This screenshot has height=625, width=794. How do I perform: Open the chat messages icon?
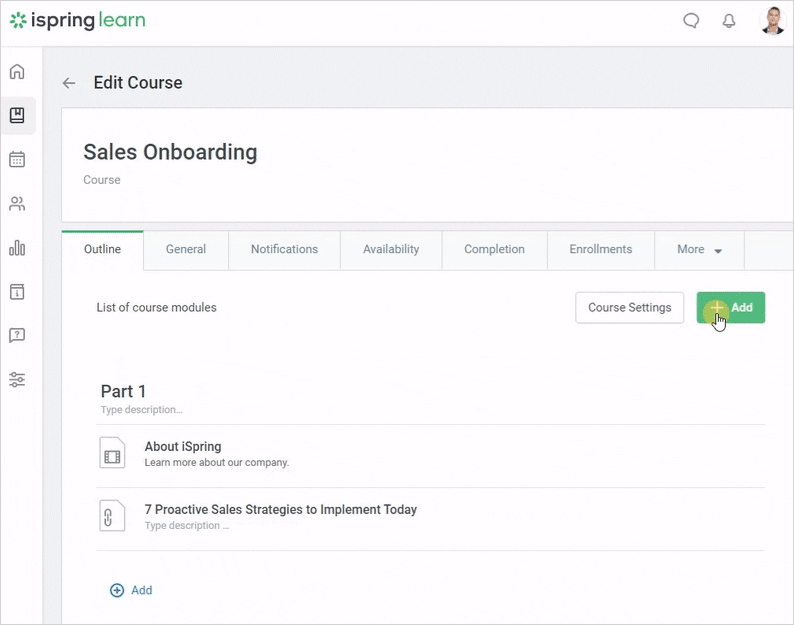click(691, 21)
